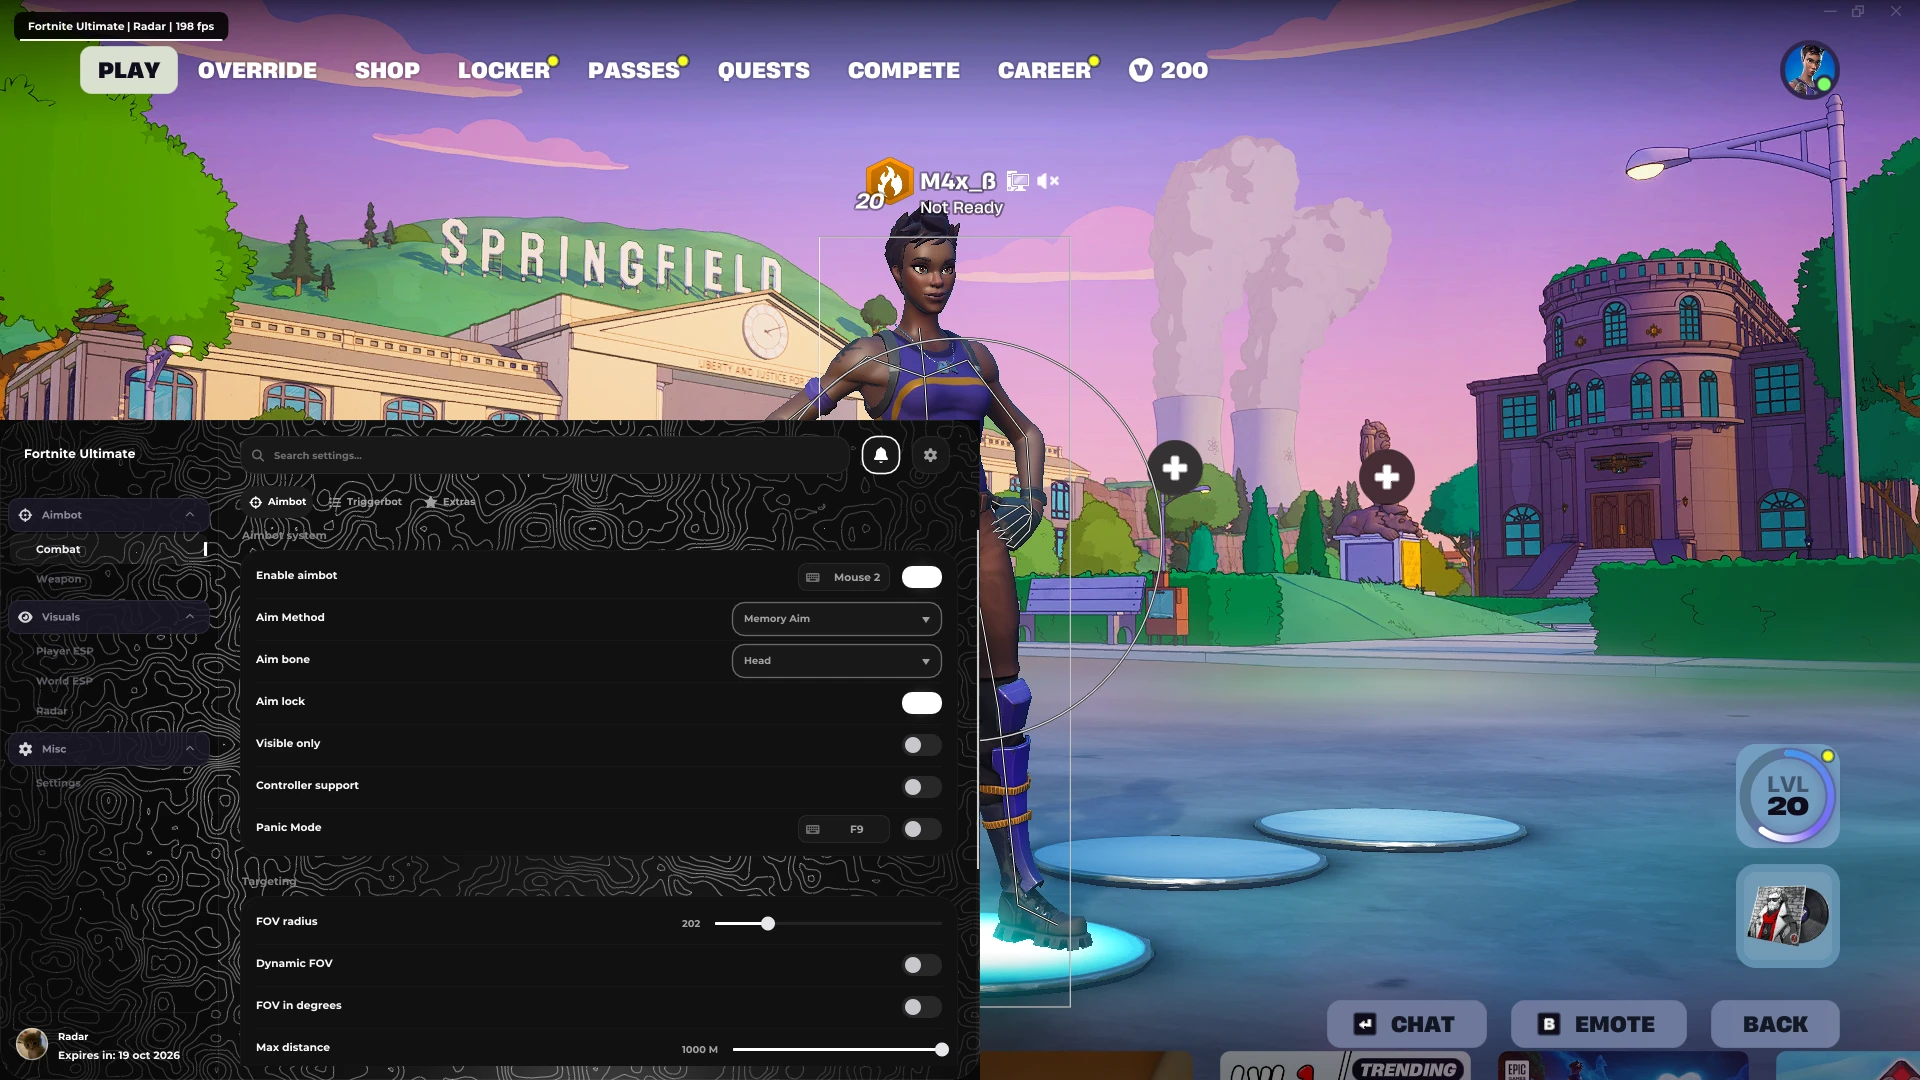Click the 'Expires in: 19 oct 2026' text
This screenshot has height=1080, width=1920.
click(119, 1055)
